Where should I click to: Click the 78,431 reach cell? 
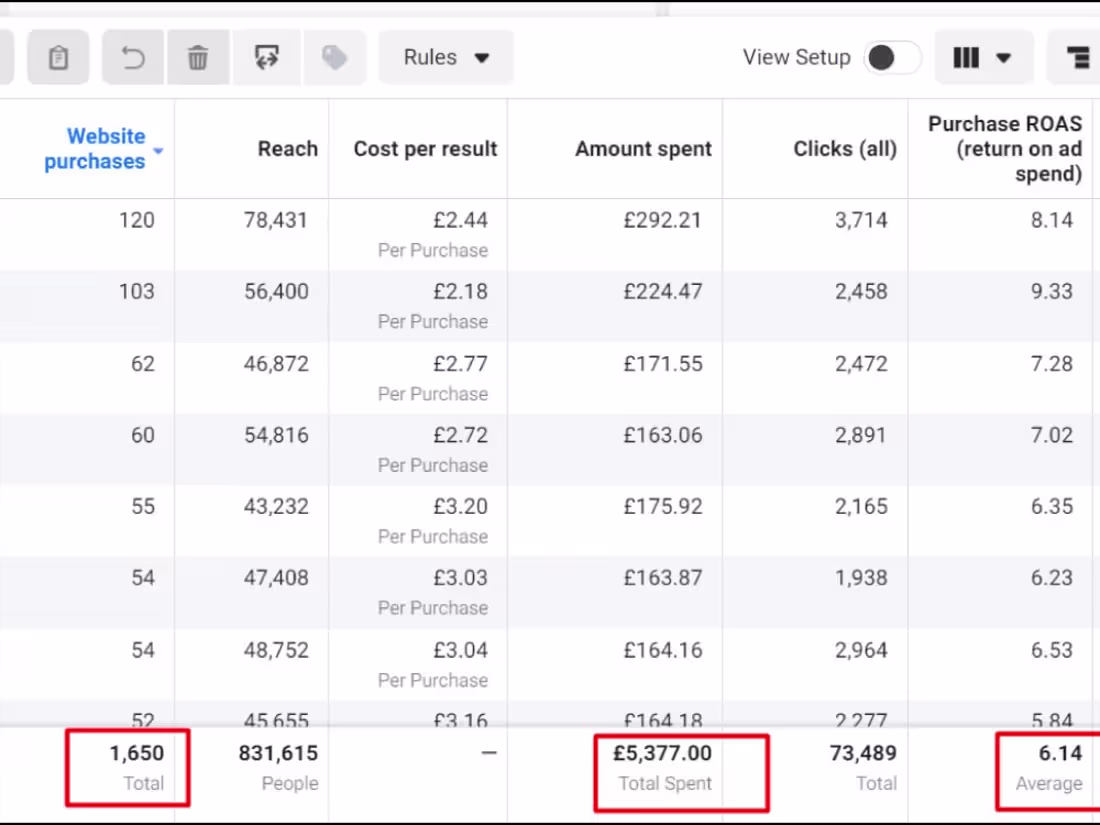coord(276,220)
